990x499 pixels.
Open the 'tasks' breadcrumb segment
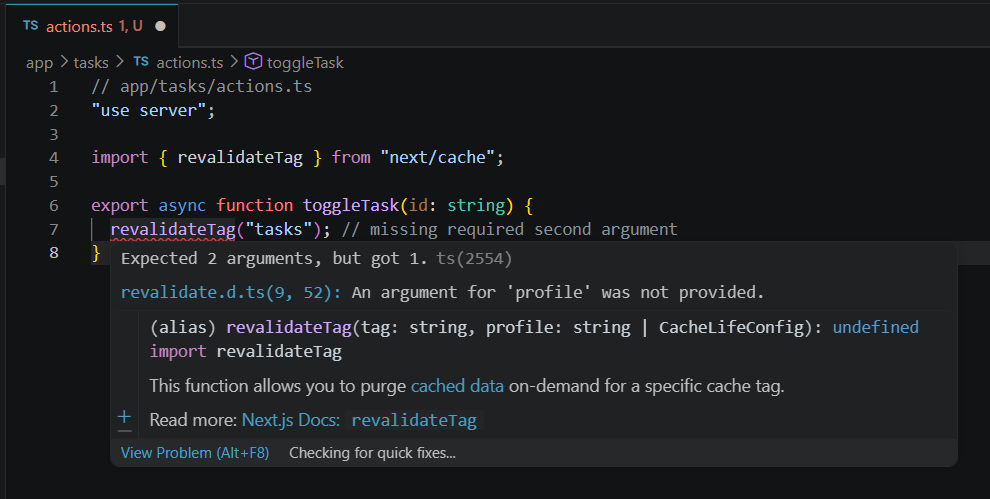tap(91, 63)
